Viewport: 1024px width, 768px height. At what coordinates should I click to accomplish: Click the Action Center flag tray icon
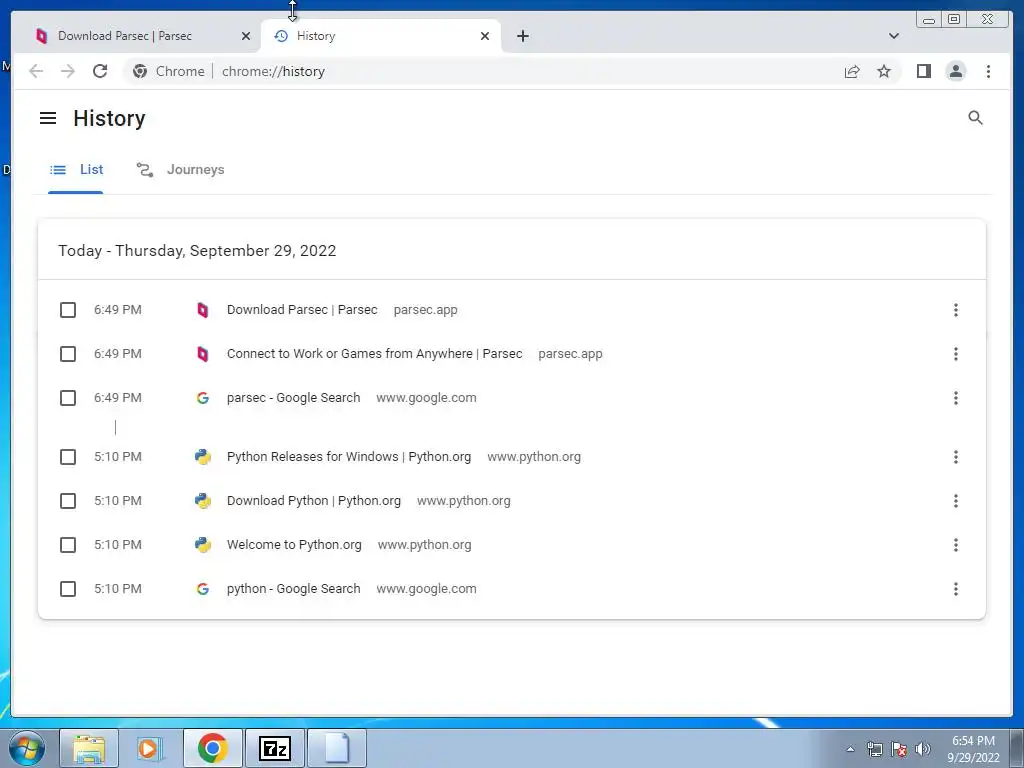899,749
